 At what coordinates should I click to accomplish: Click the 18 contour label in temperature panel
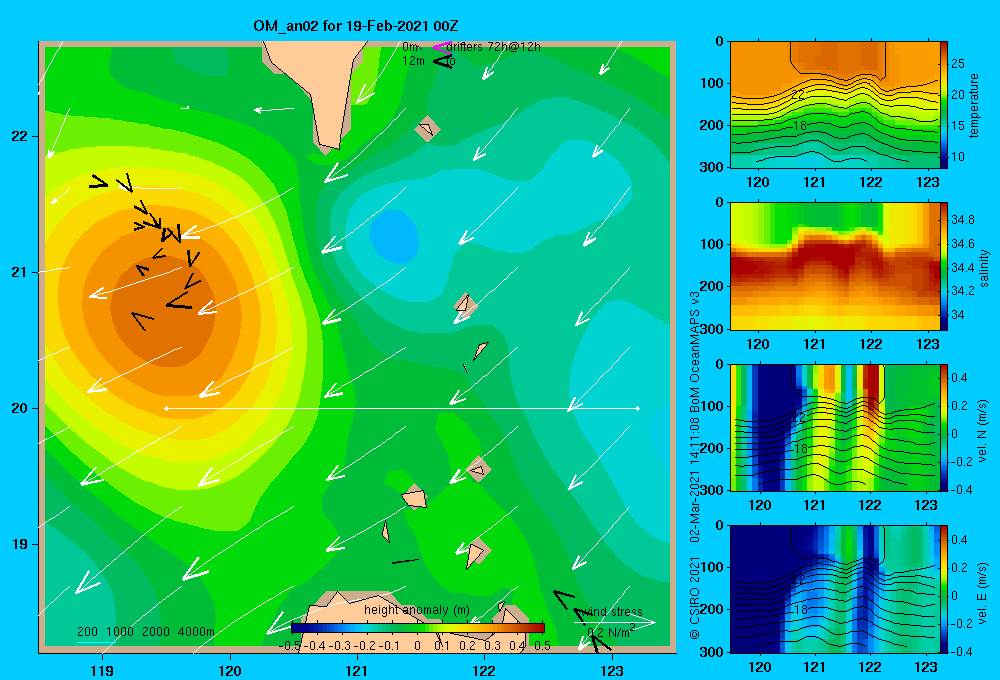(x=800, y=126)
